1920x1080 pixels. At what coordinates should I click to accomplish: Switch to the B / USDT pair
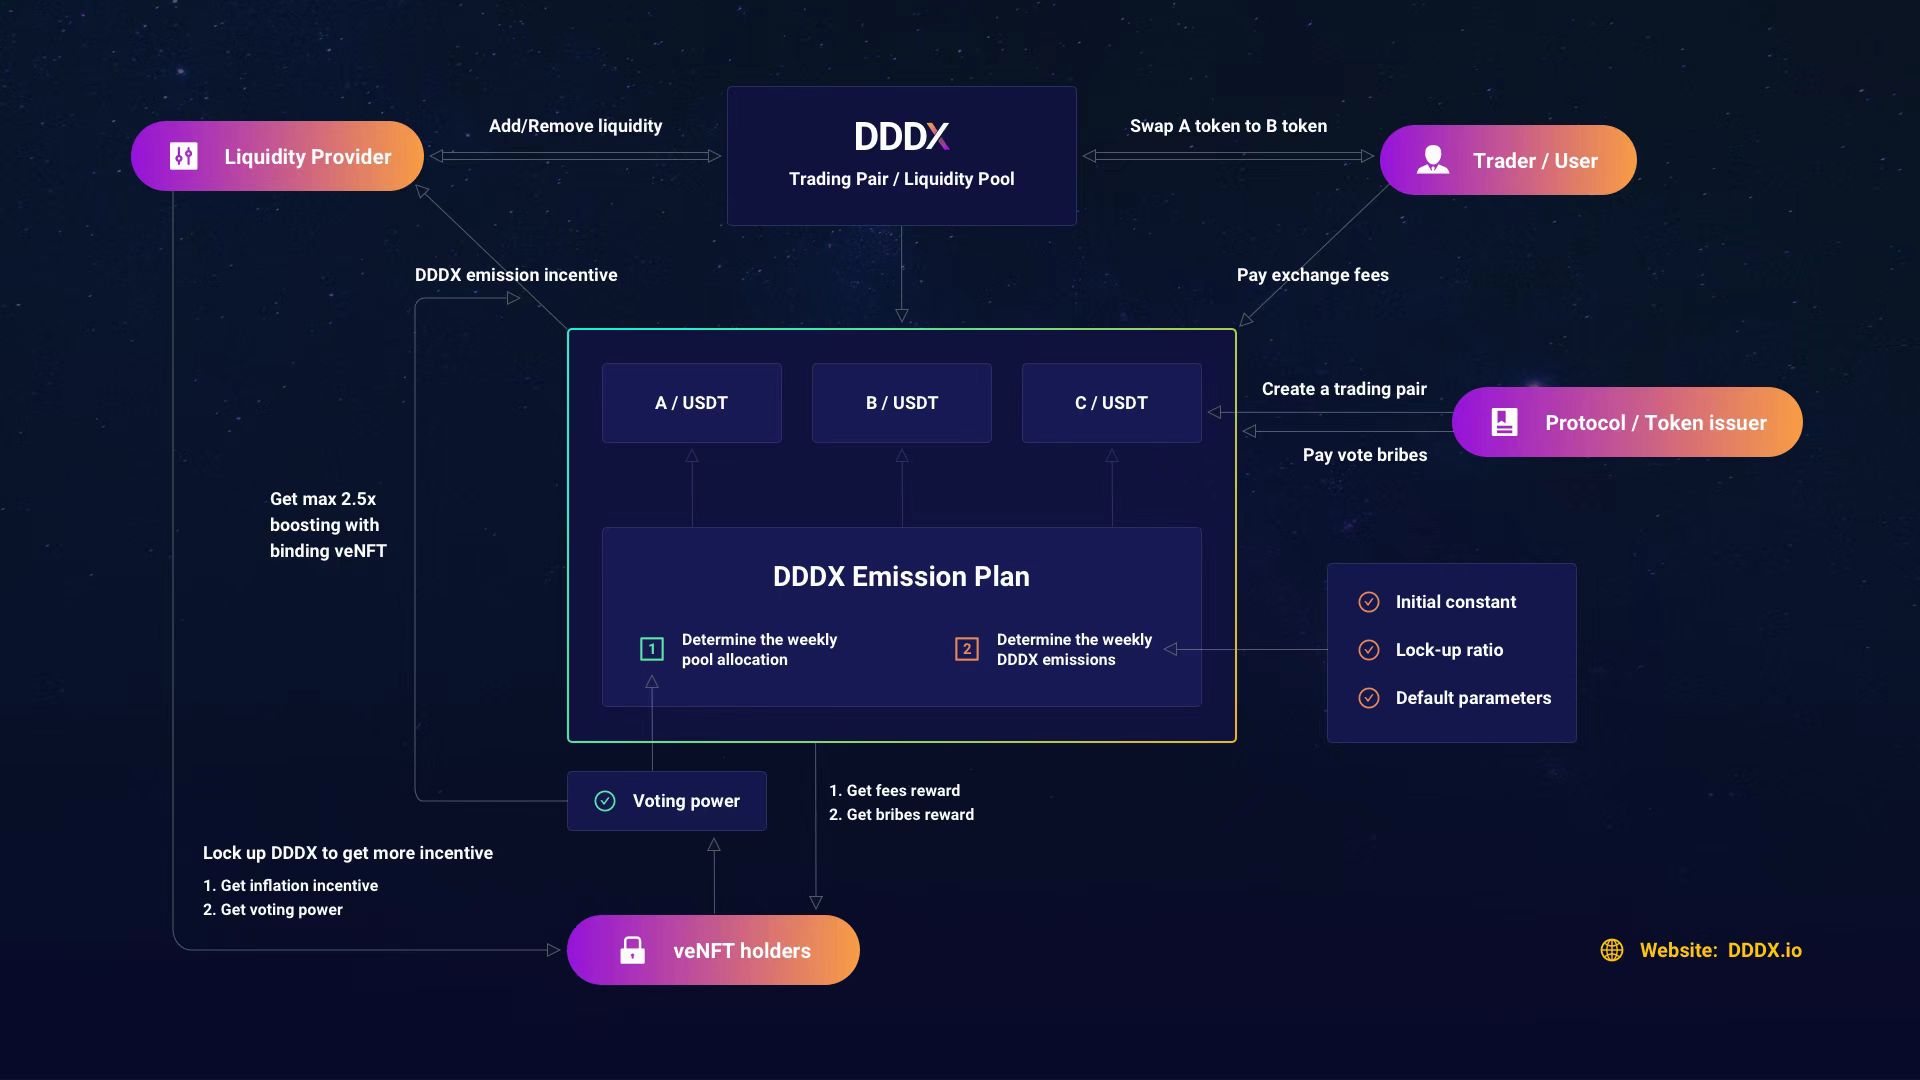point(901,402)
